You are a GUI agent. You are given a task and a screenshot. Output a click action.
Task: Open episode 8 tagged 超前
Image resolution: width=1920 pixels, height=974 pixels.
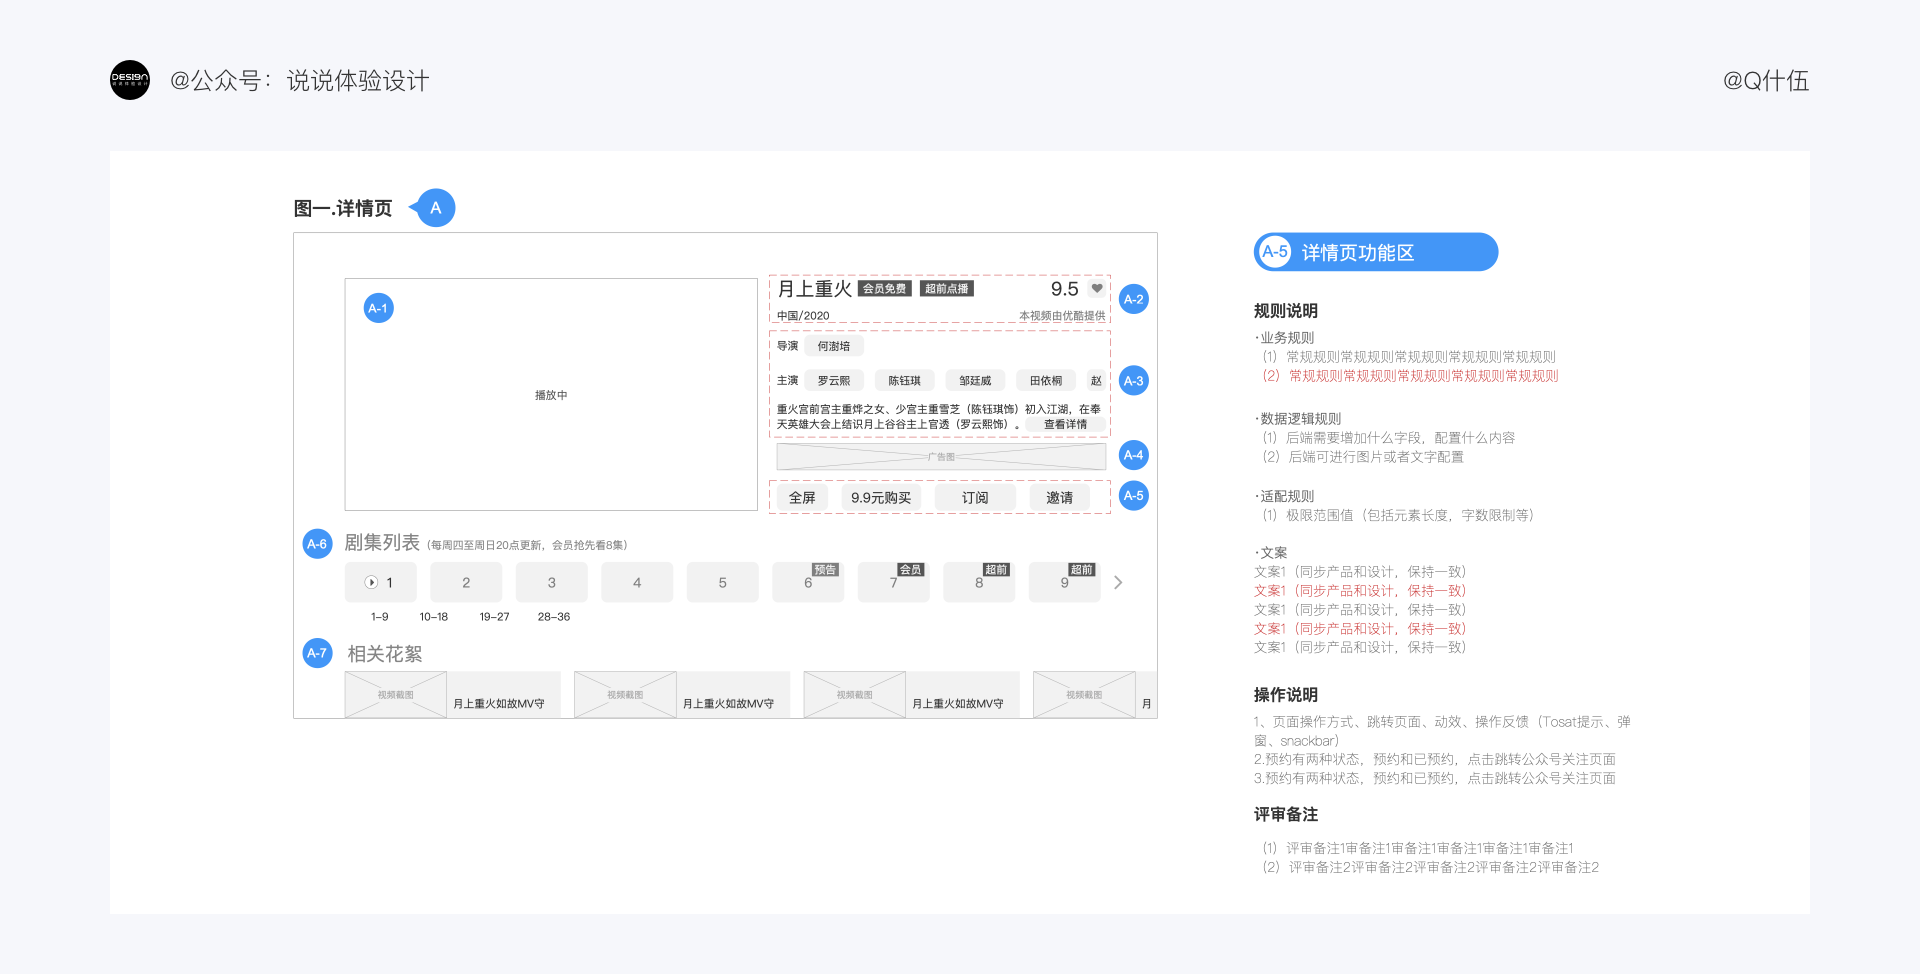979,583
